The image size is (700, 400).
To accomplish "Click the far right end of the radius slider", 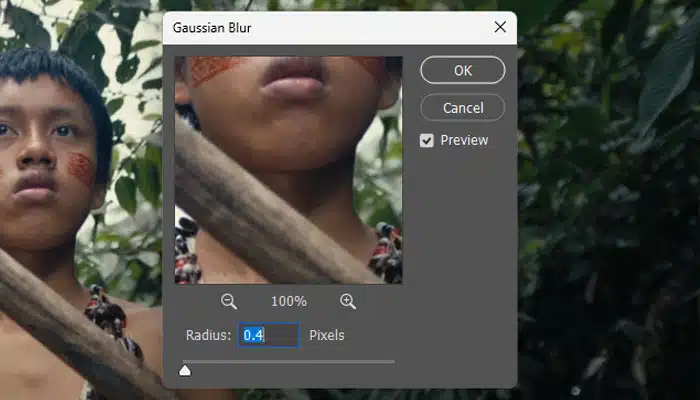I will pos(393,361).
